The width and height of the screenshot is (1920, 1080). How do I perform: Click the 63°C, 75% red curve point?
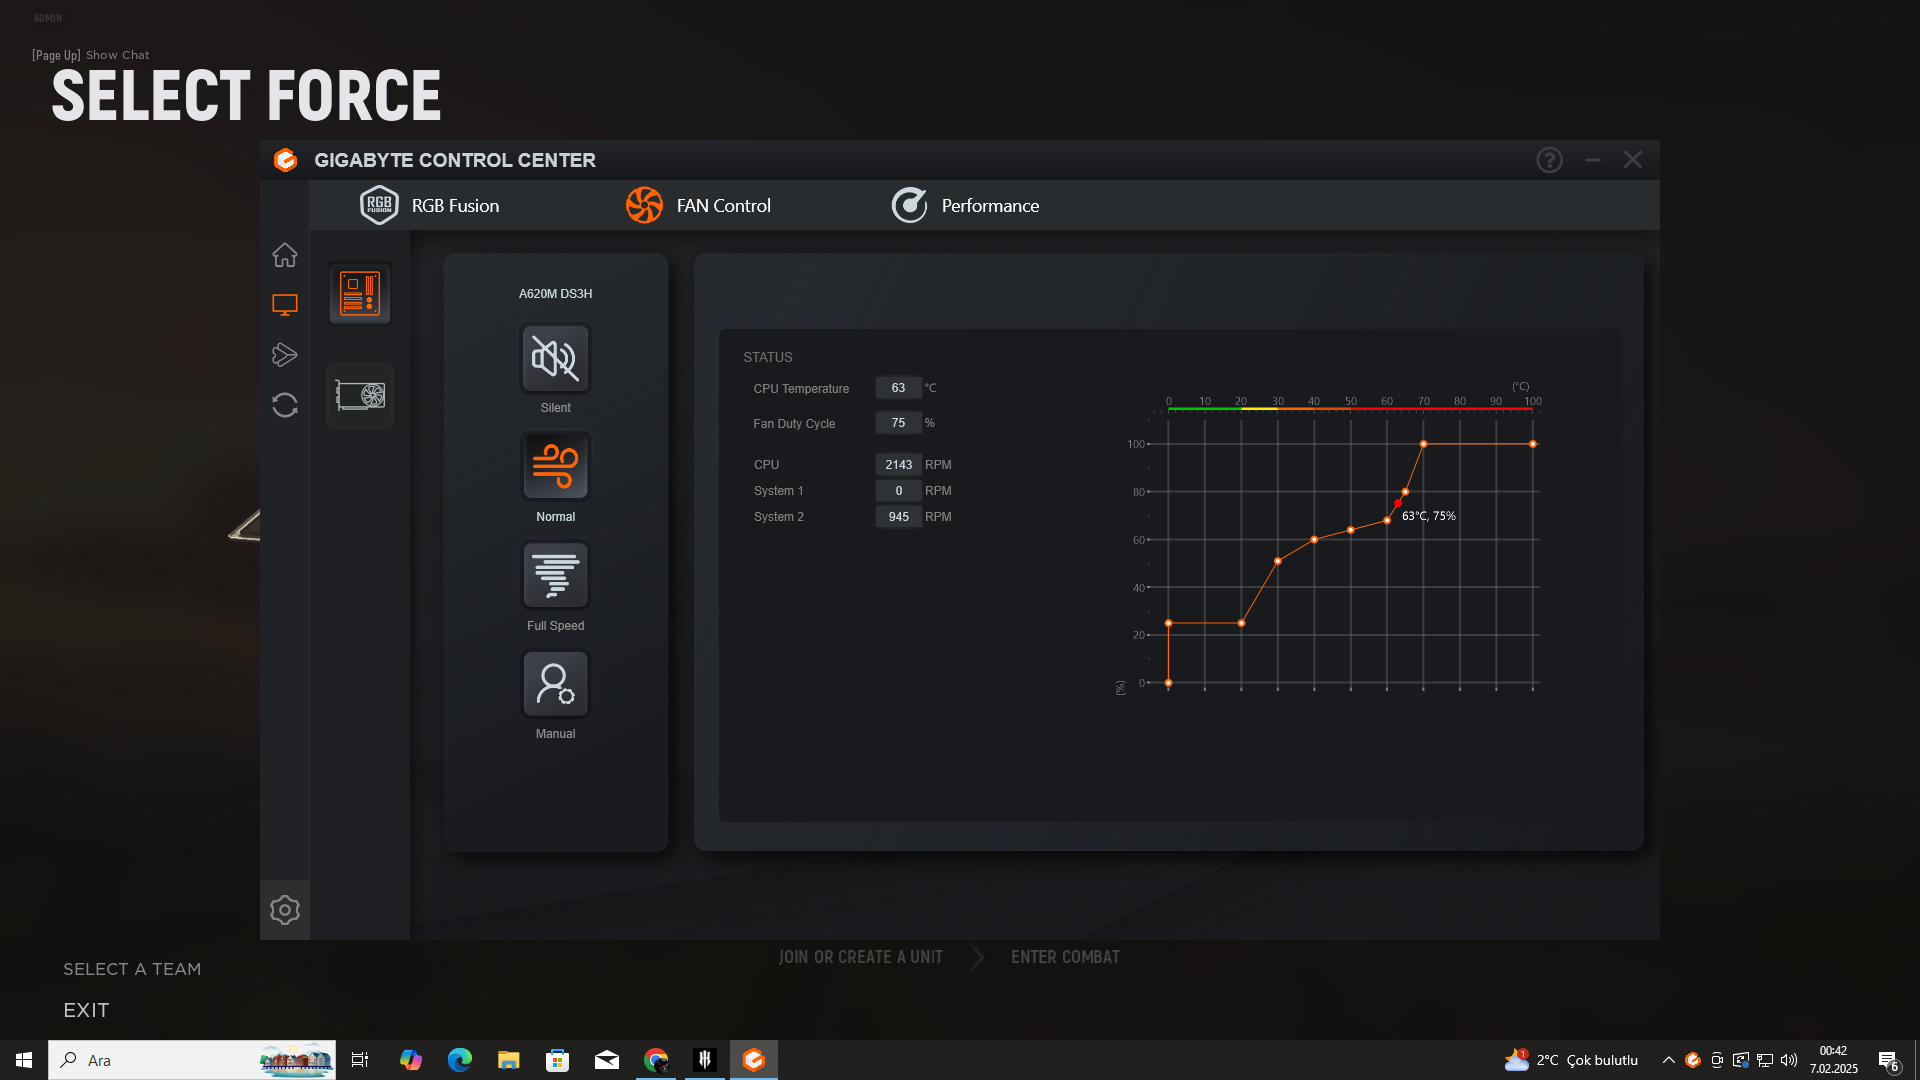pos(1397,504)
